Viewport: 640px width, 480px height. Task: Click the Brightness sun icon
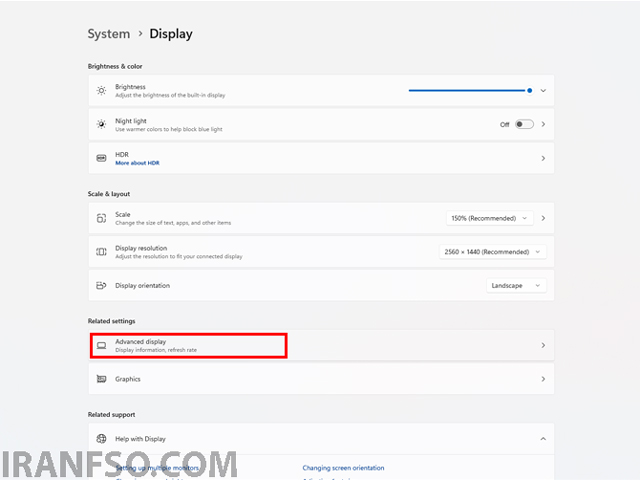101,91
